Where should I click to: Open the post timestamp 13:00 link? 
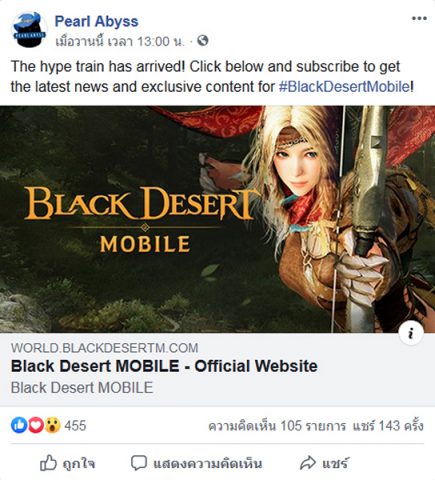120,41
